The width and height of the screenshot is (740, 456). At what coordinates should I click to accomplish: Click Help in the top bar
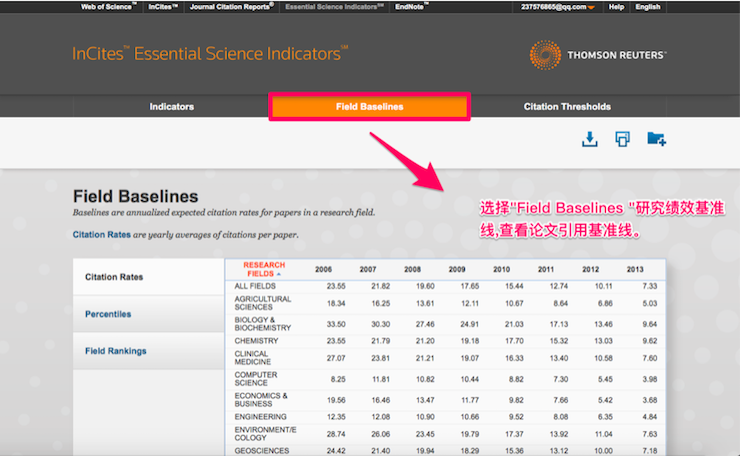(616, 7)
